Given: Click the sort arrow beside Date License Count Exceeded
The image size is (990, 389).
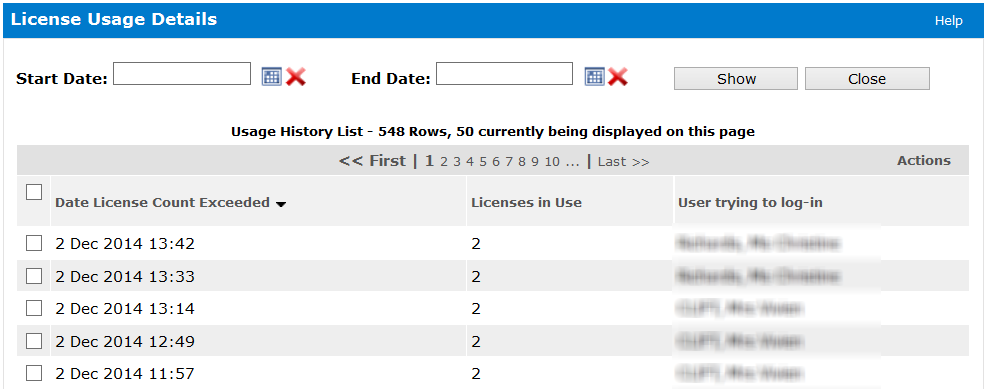Looking at the screenshot, I should pyautogui.click(x=281, y=204).
